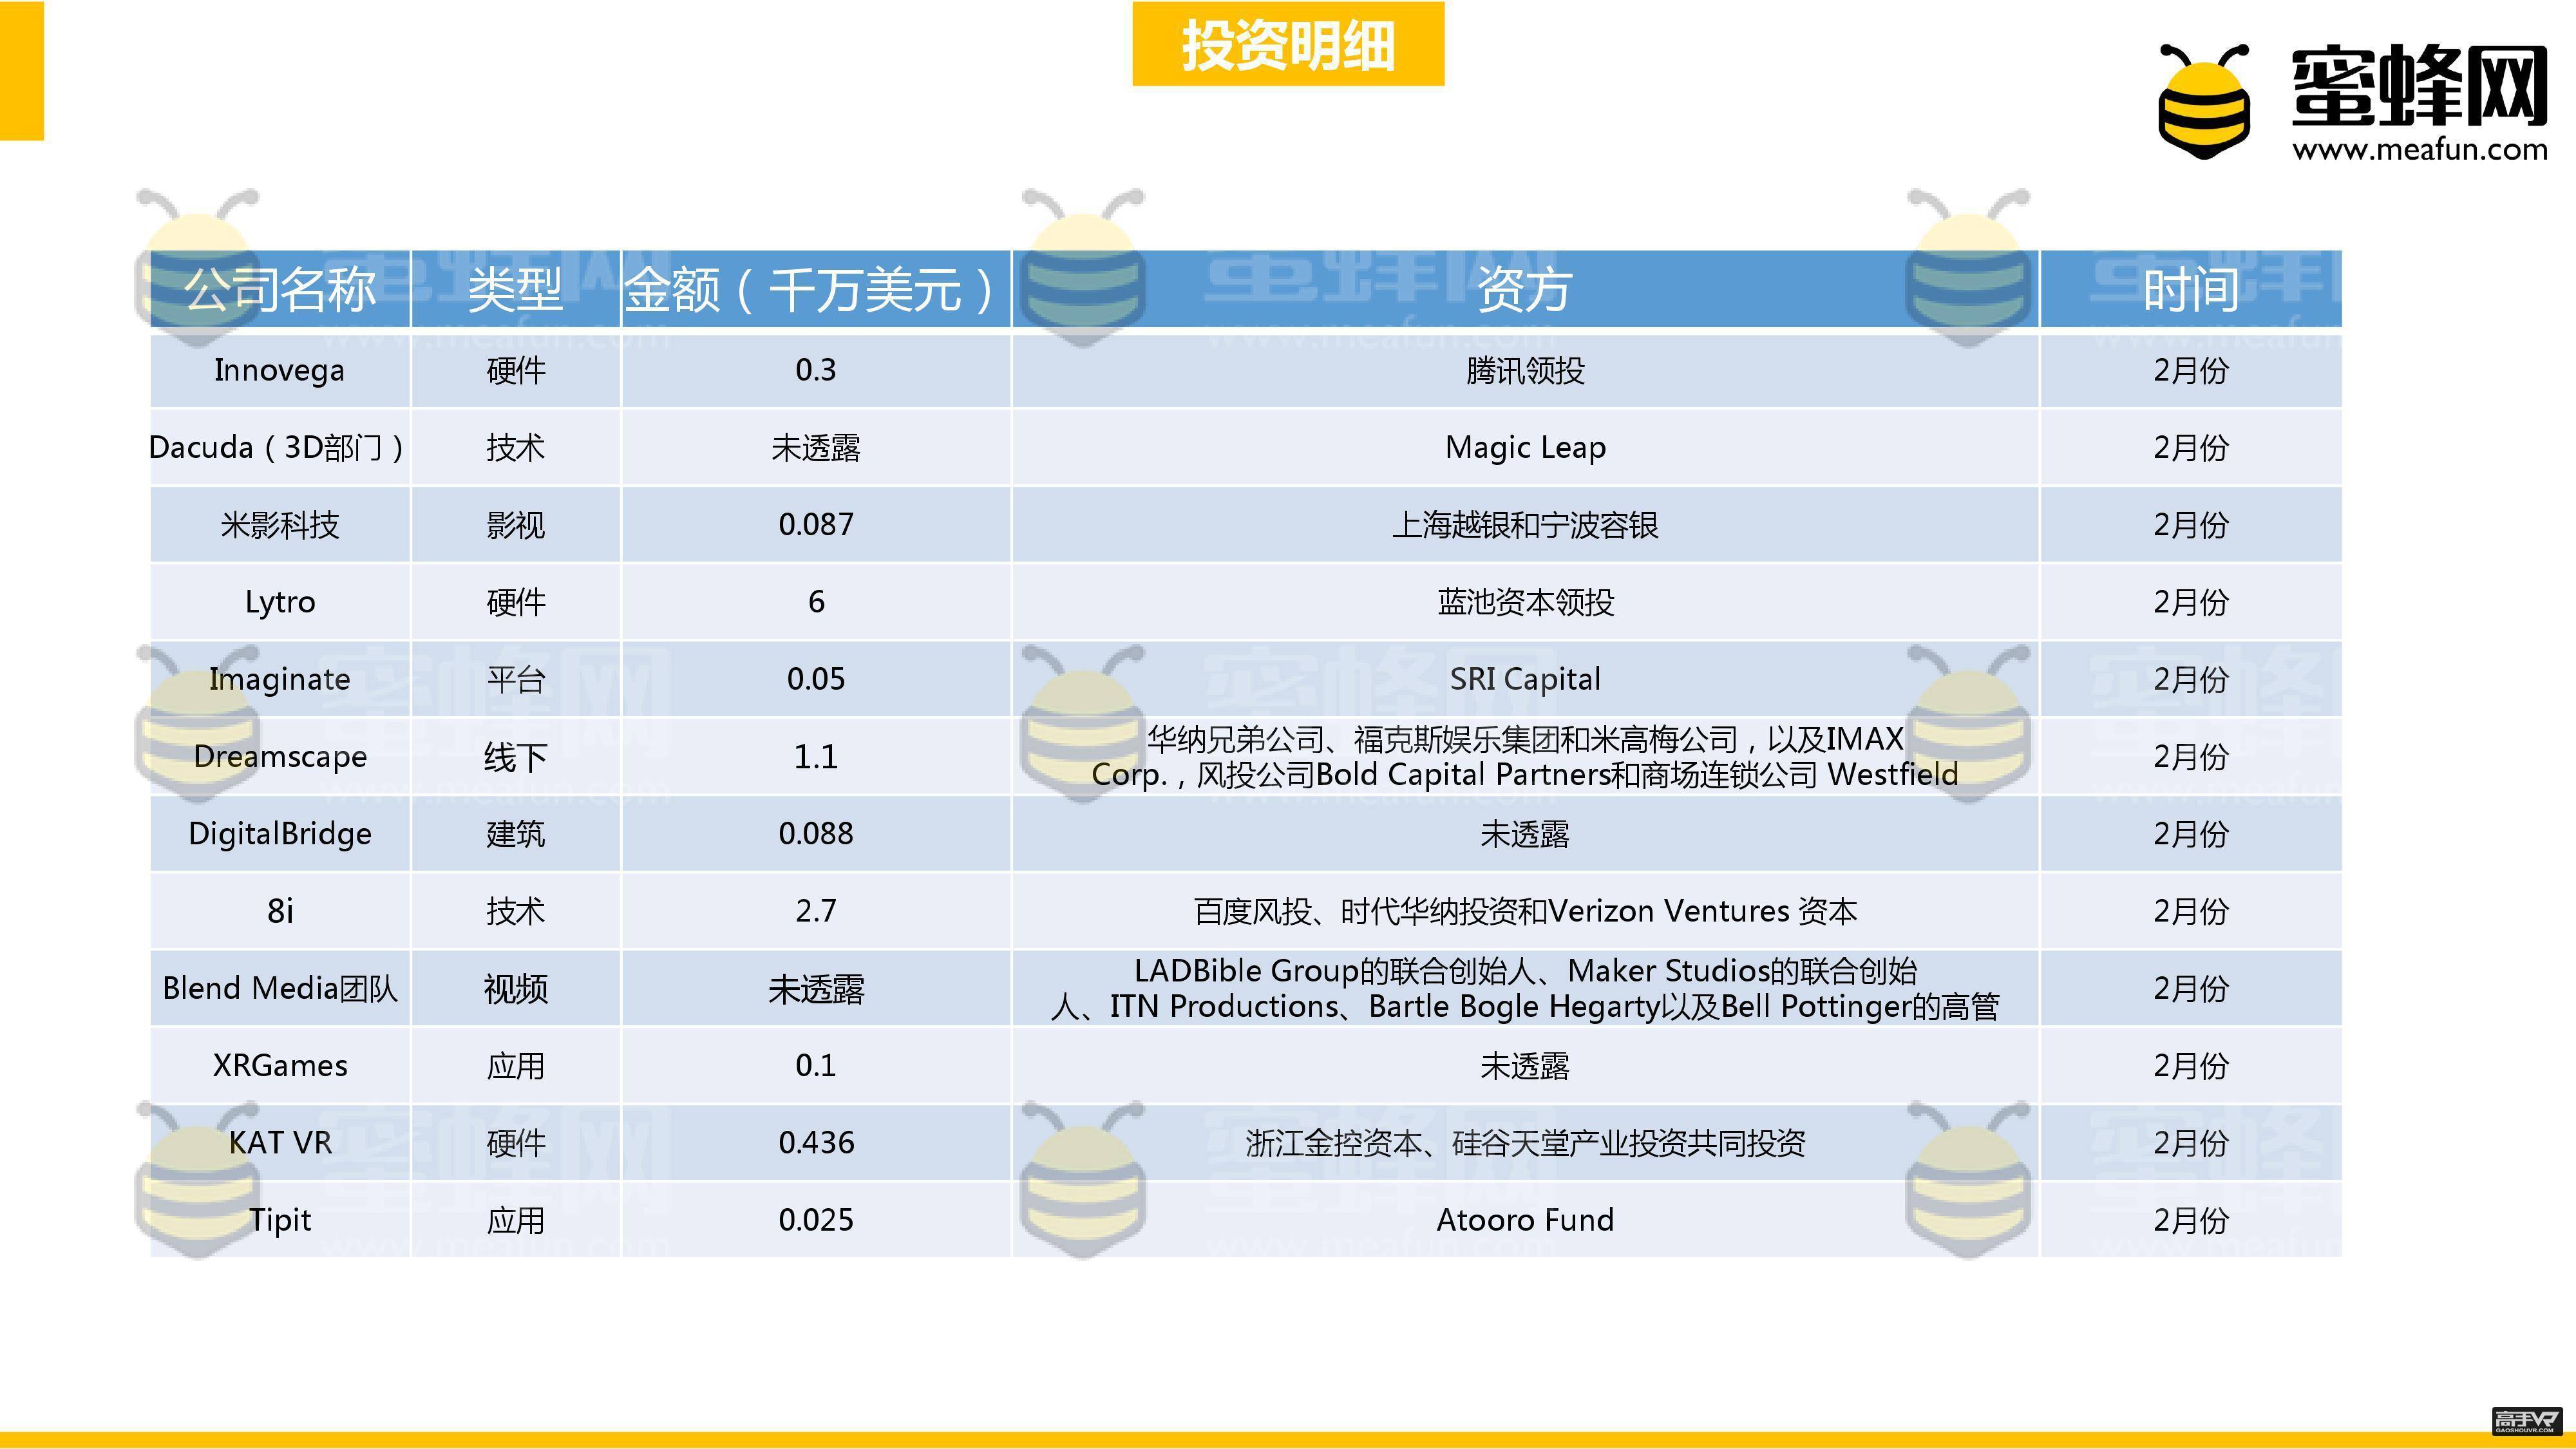Click the 线下 type cell

coord(515,756)
